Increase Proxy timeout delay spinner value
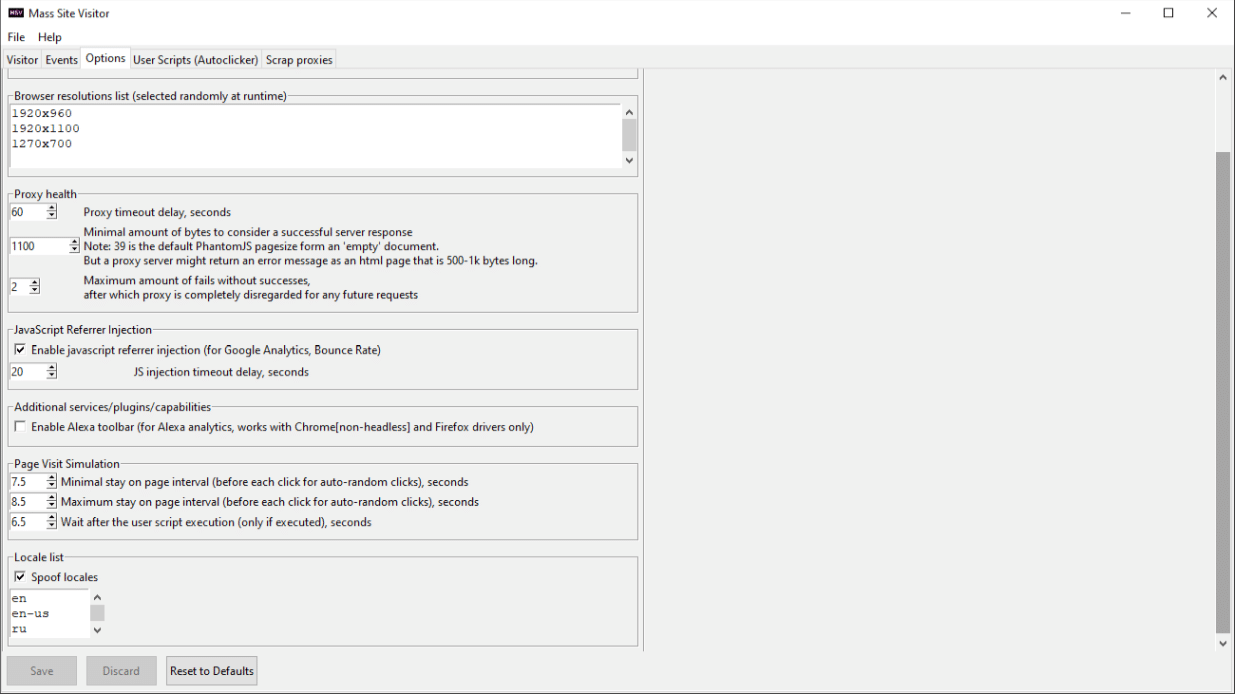The width and height of the screenshot is (1235, 694). tap(52, 208)
